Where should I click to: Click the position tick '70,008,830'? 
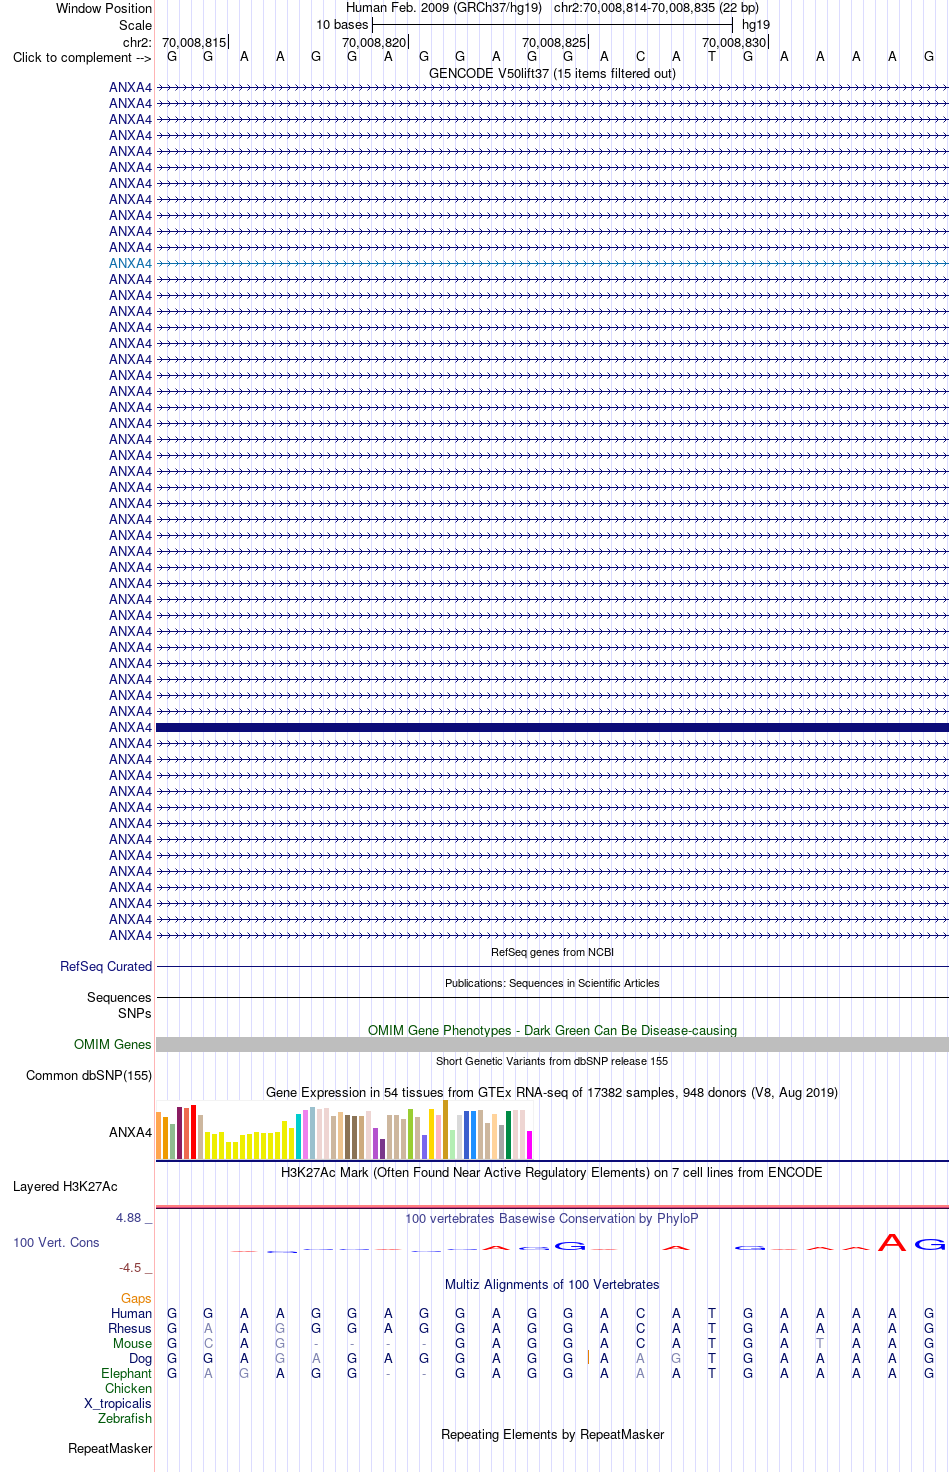point(735,42)
